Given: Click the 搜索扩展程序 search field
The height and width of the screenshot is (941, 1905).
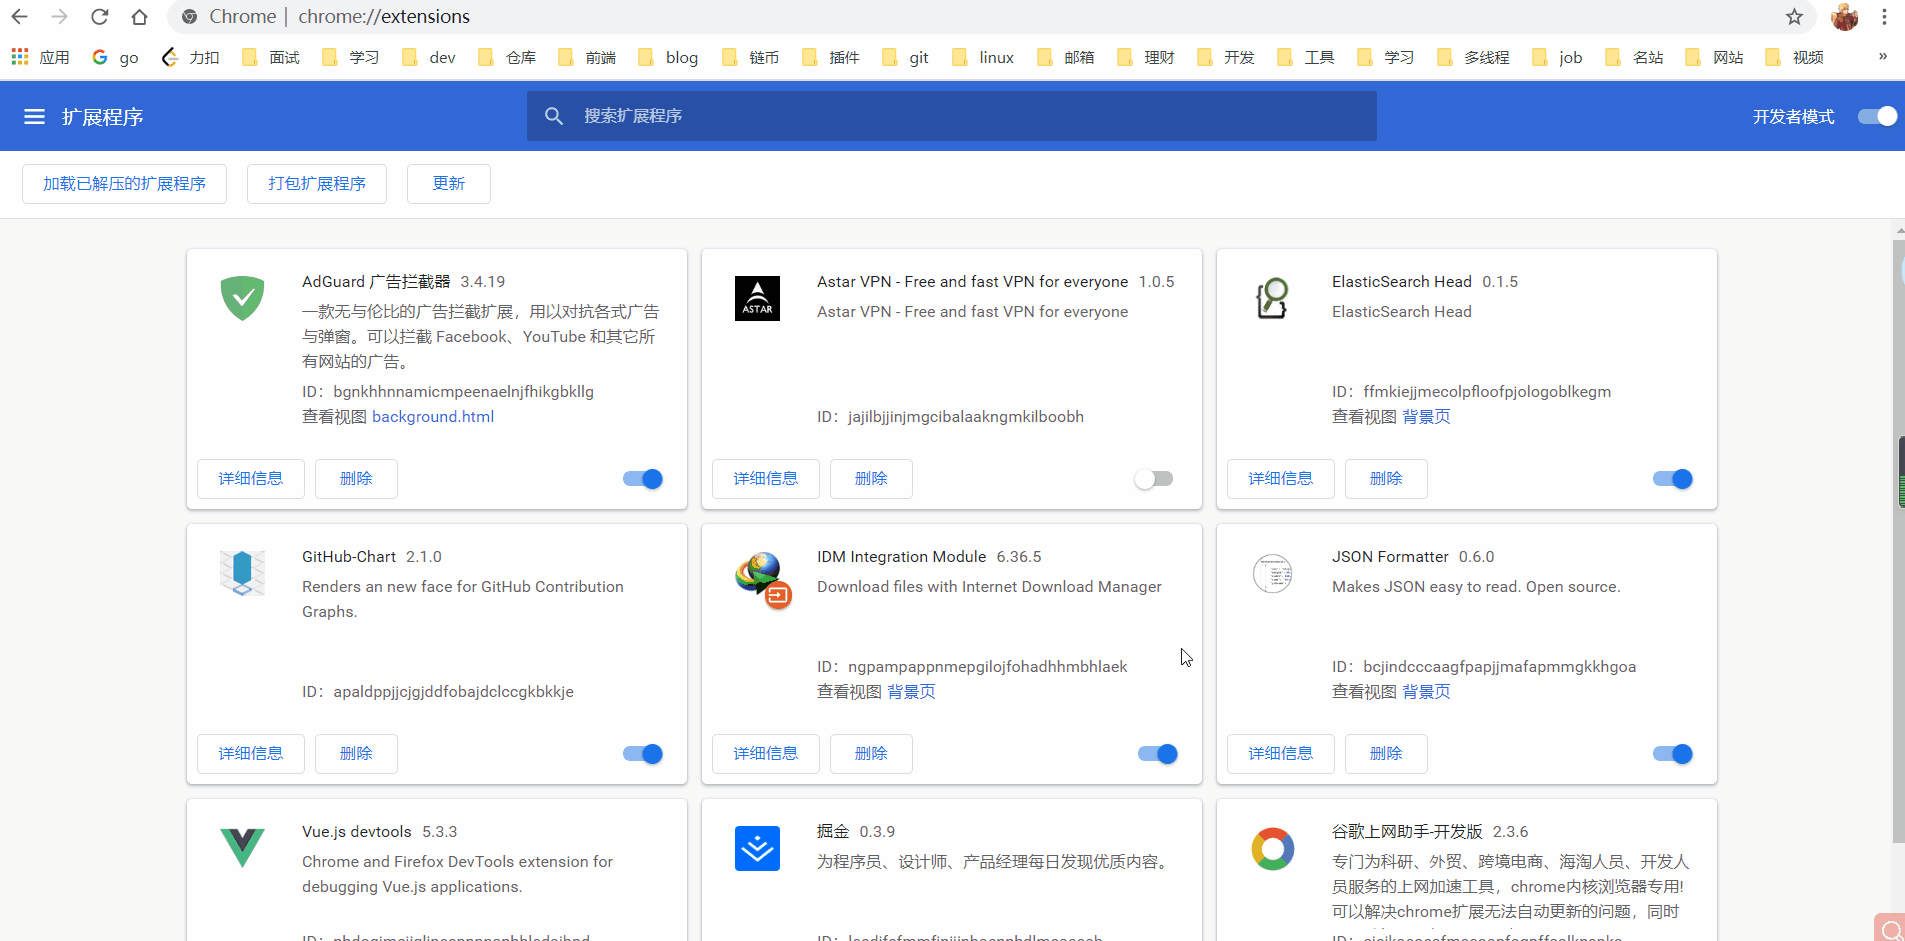Looking at the screenshot, I should [952, 116].
